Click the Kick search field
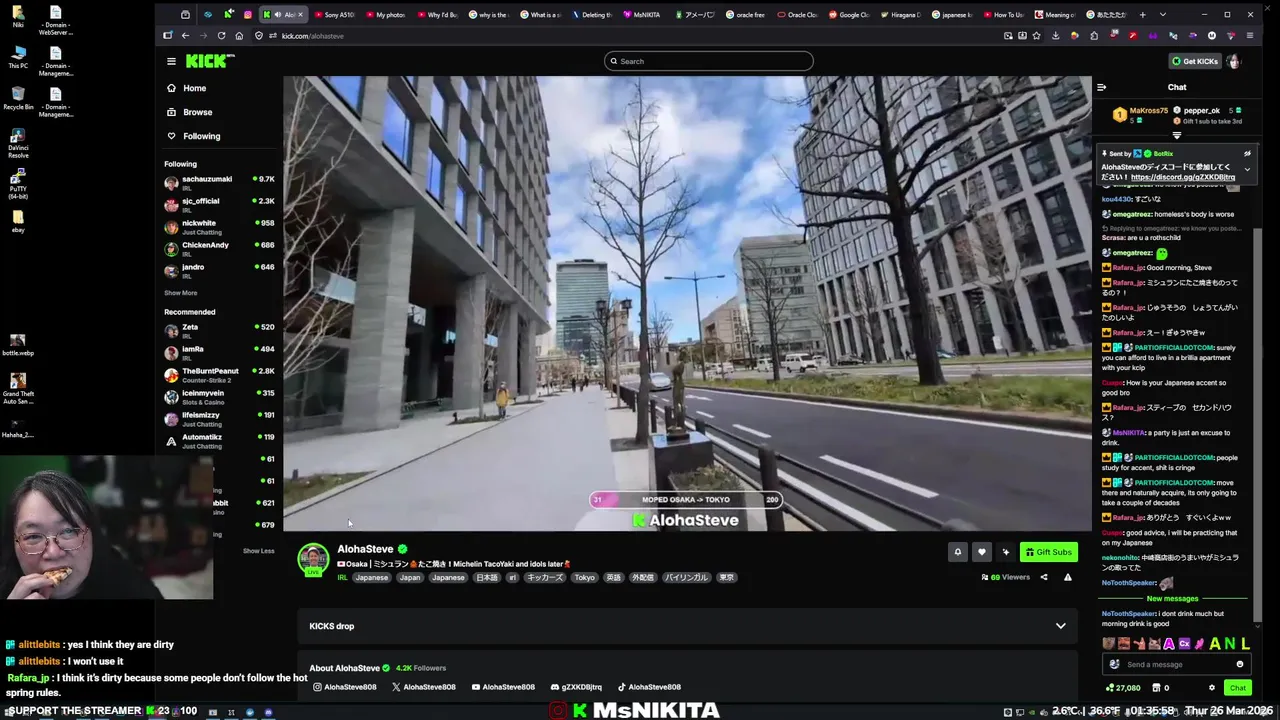Screen dimensions: 1280x720 point(708,61)
